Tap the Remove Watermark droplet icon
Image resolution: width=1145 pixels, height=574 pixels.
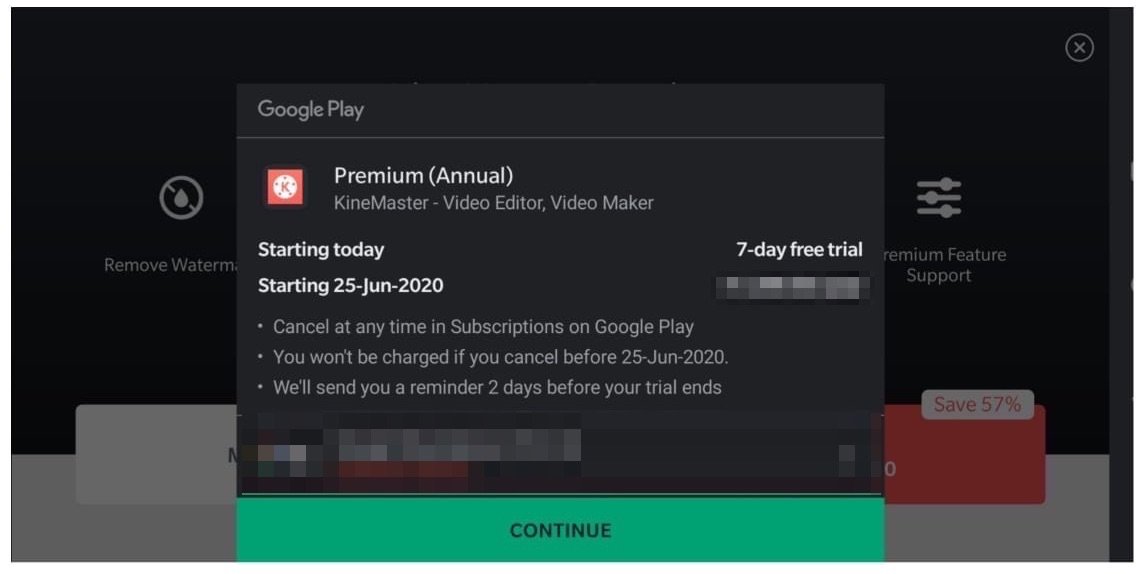click(x=181, y=198)
